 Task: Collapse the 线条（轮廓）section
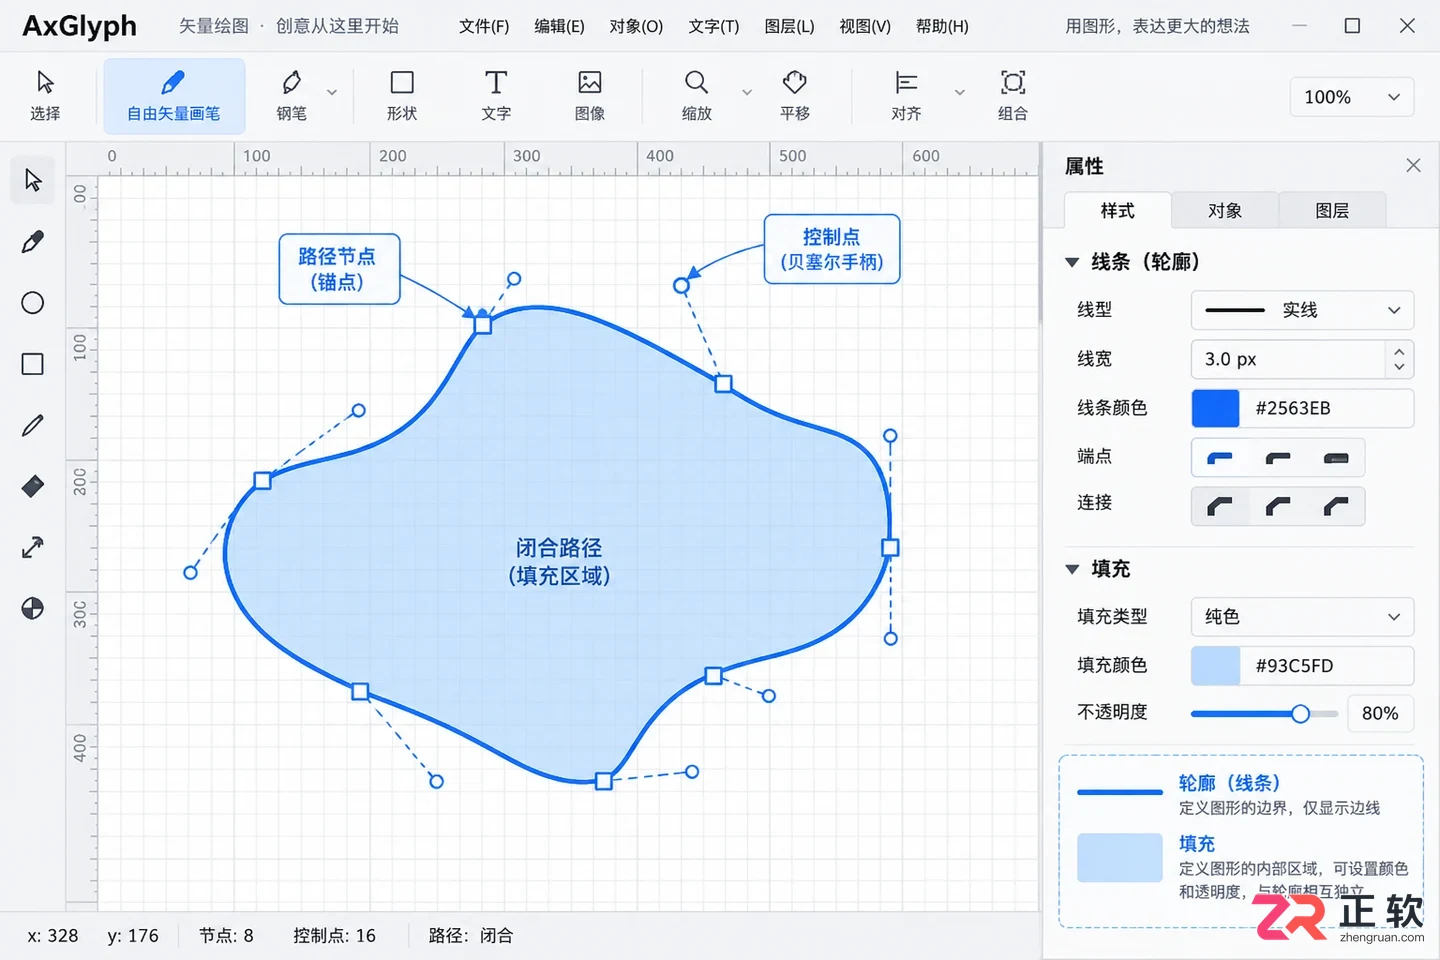click(x=1072, y=262)
